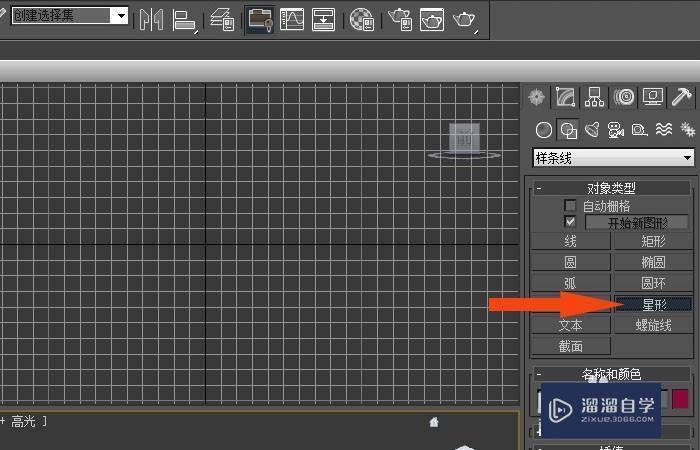Click the Align tool icon

(184, 21)
